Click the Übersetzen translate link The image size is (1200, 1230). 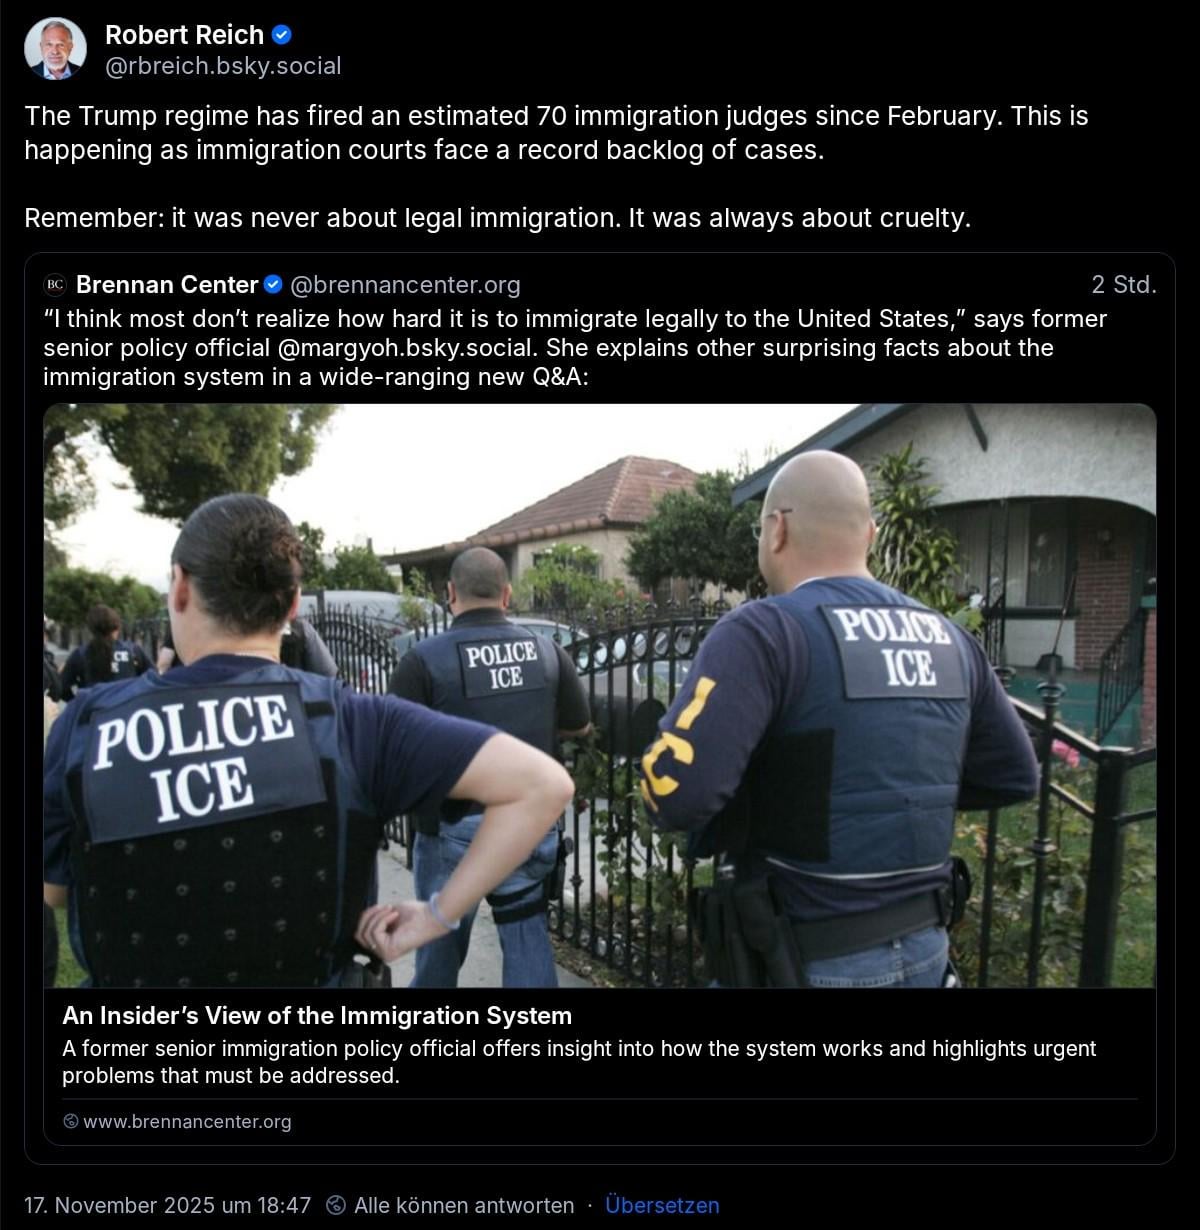pos(662,1205)
